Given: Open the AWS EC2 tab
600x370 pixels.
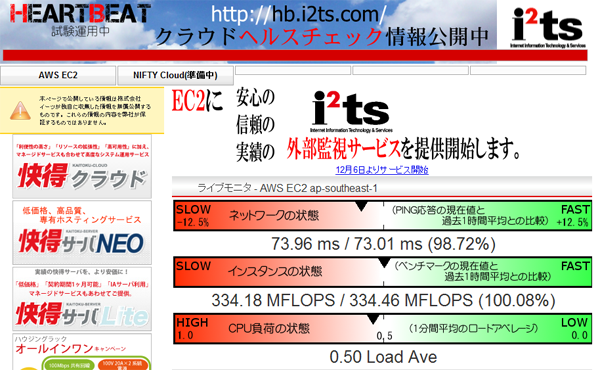Looking at the screenshot, I should (58, 75).
